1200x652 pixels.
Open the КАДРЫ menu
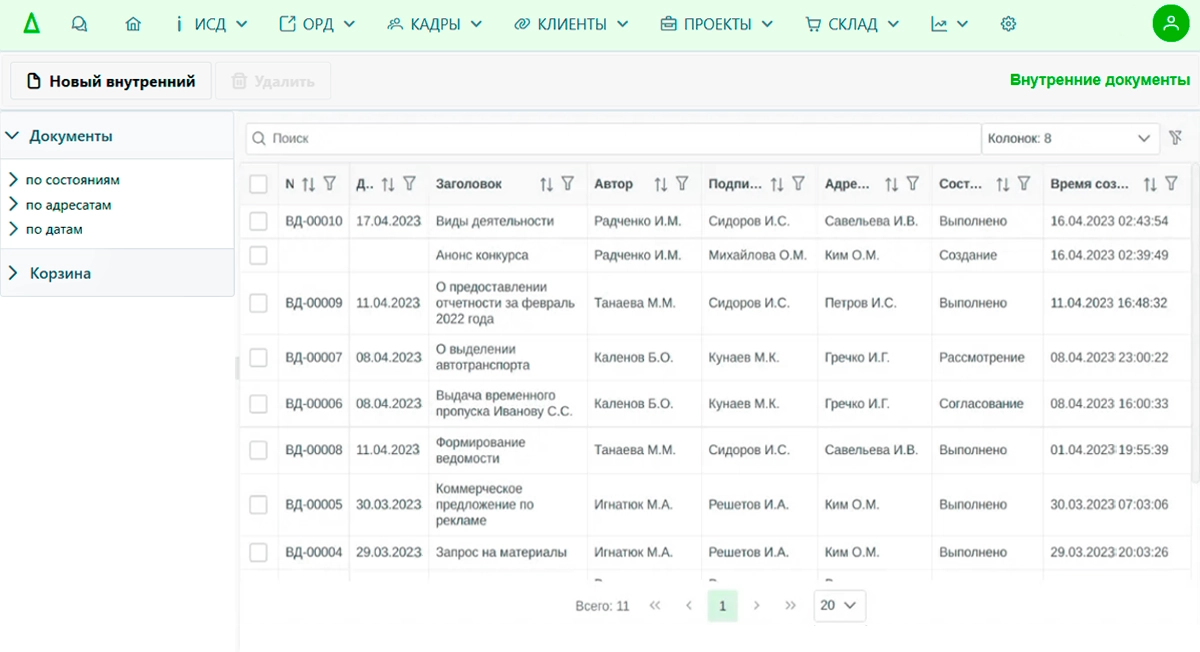(x=435, y=24)
